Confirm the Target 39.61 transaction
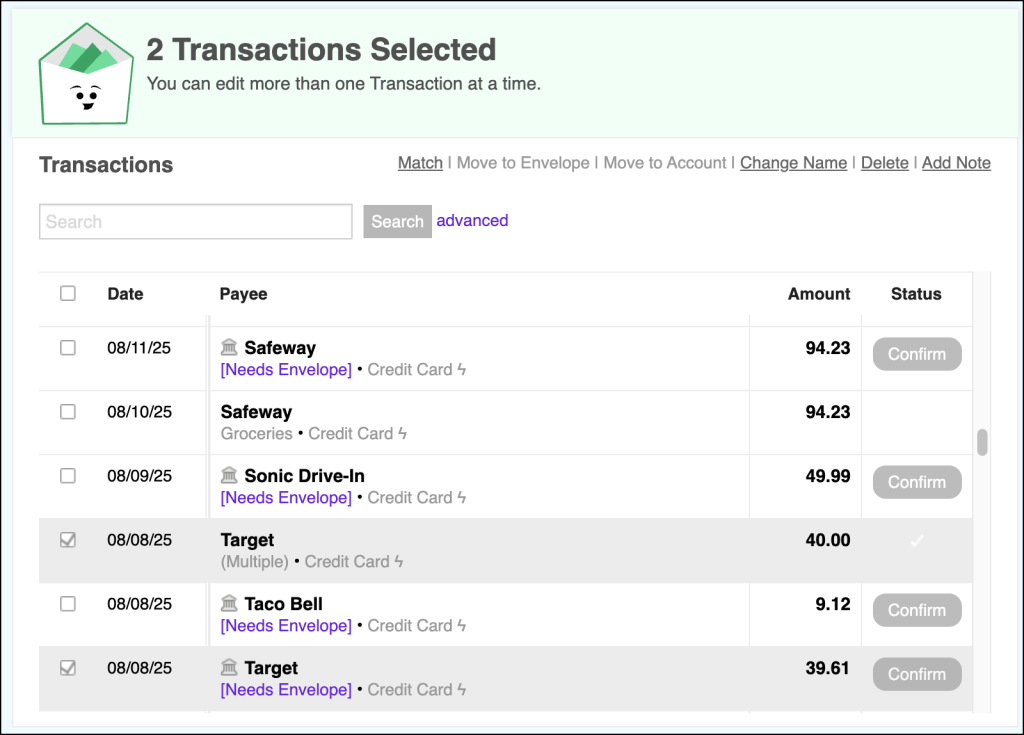 917,674
